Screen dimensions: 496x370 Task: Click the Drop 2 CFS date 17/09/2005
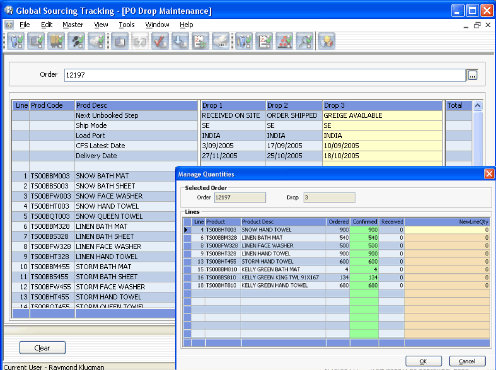tap(294, 145)
